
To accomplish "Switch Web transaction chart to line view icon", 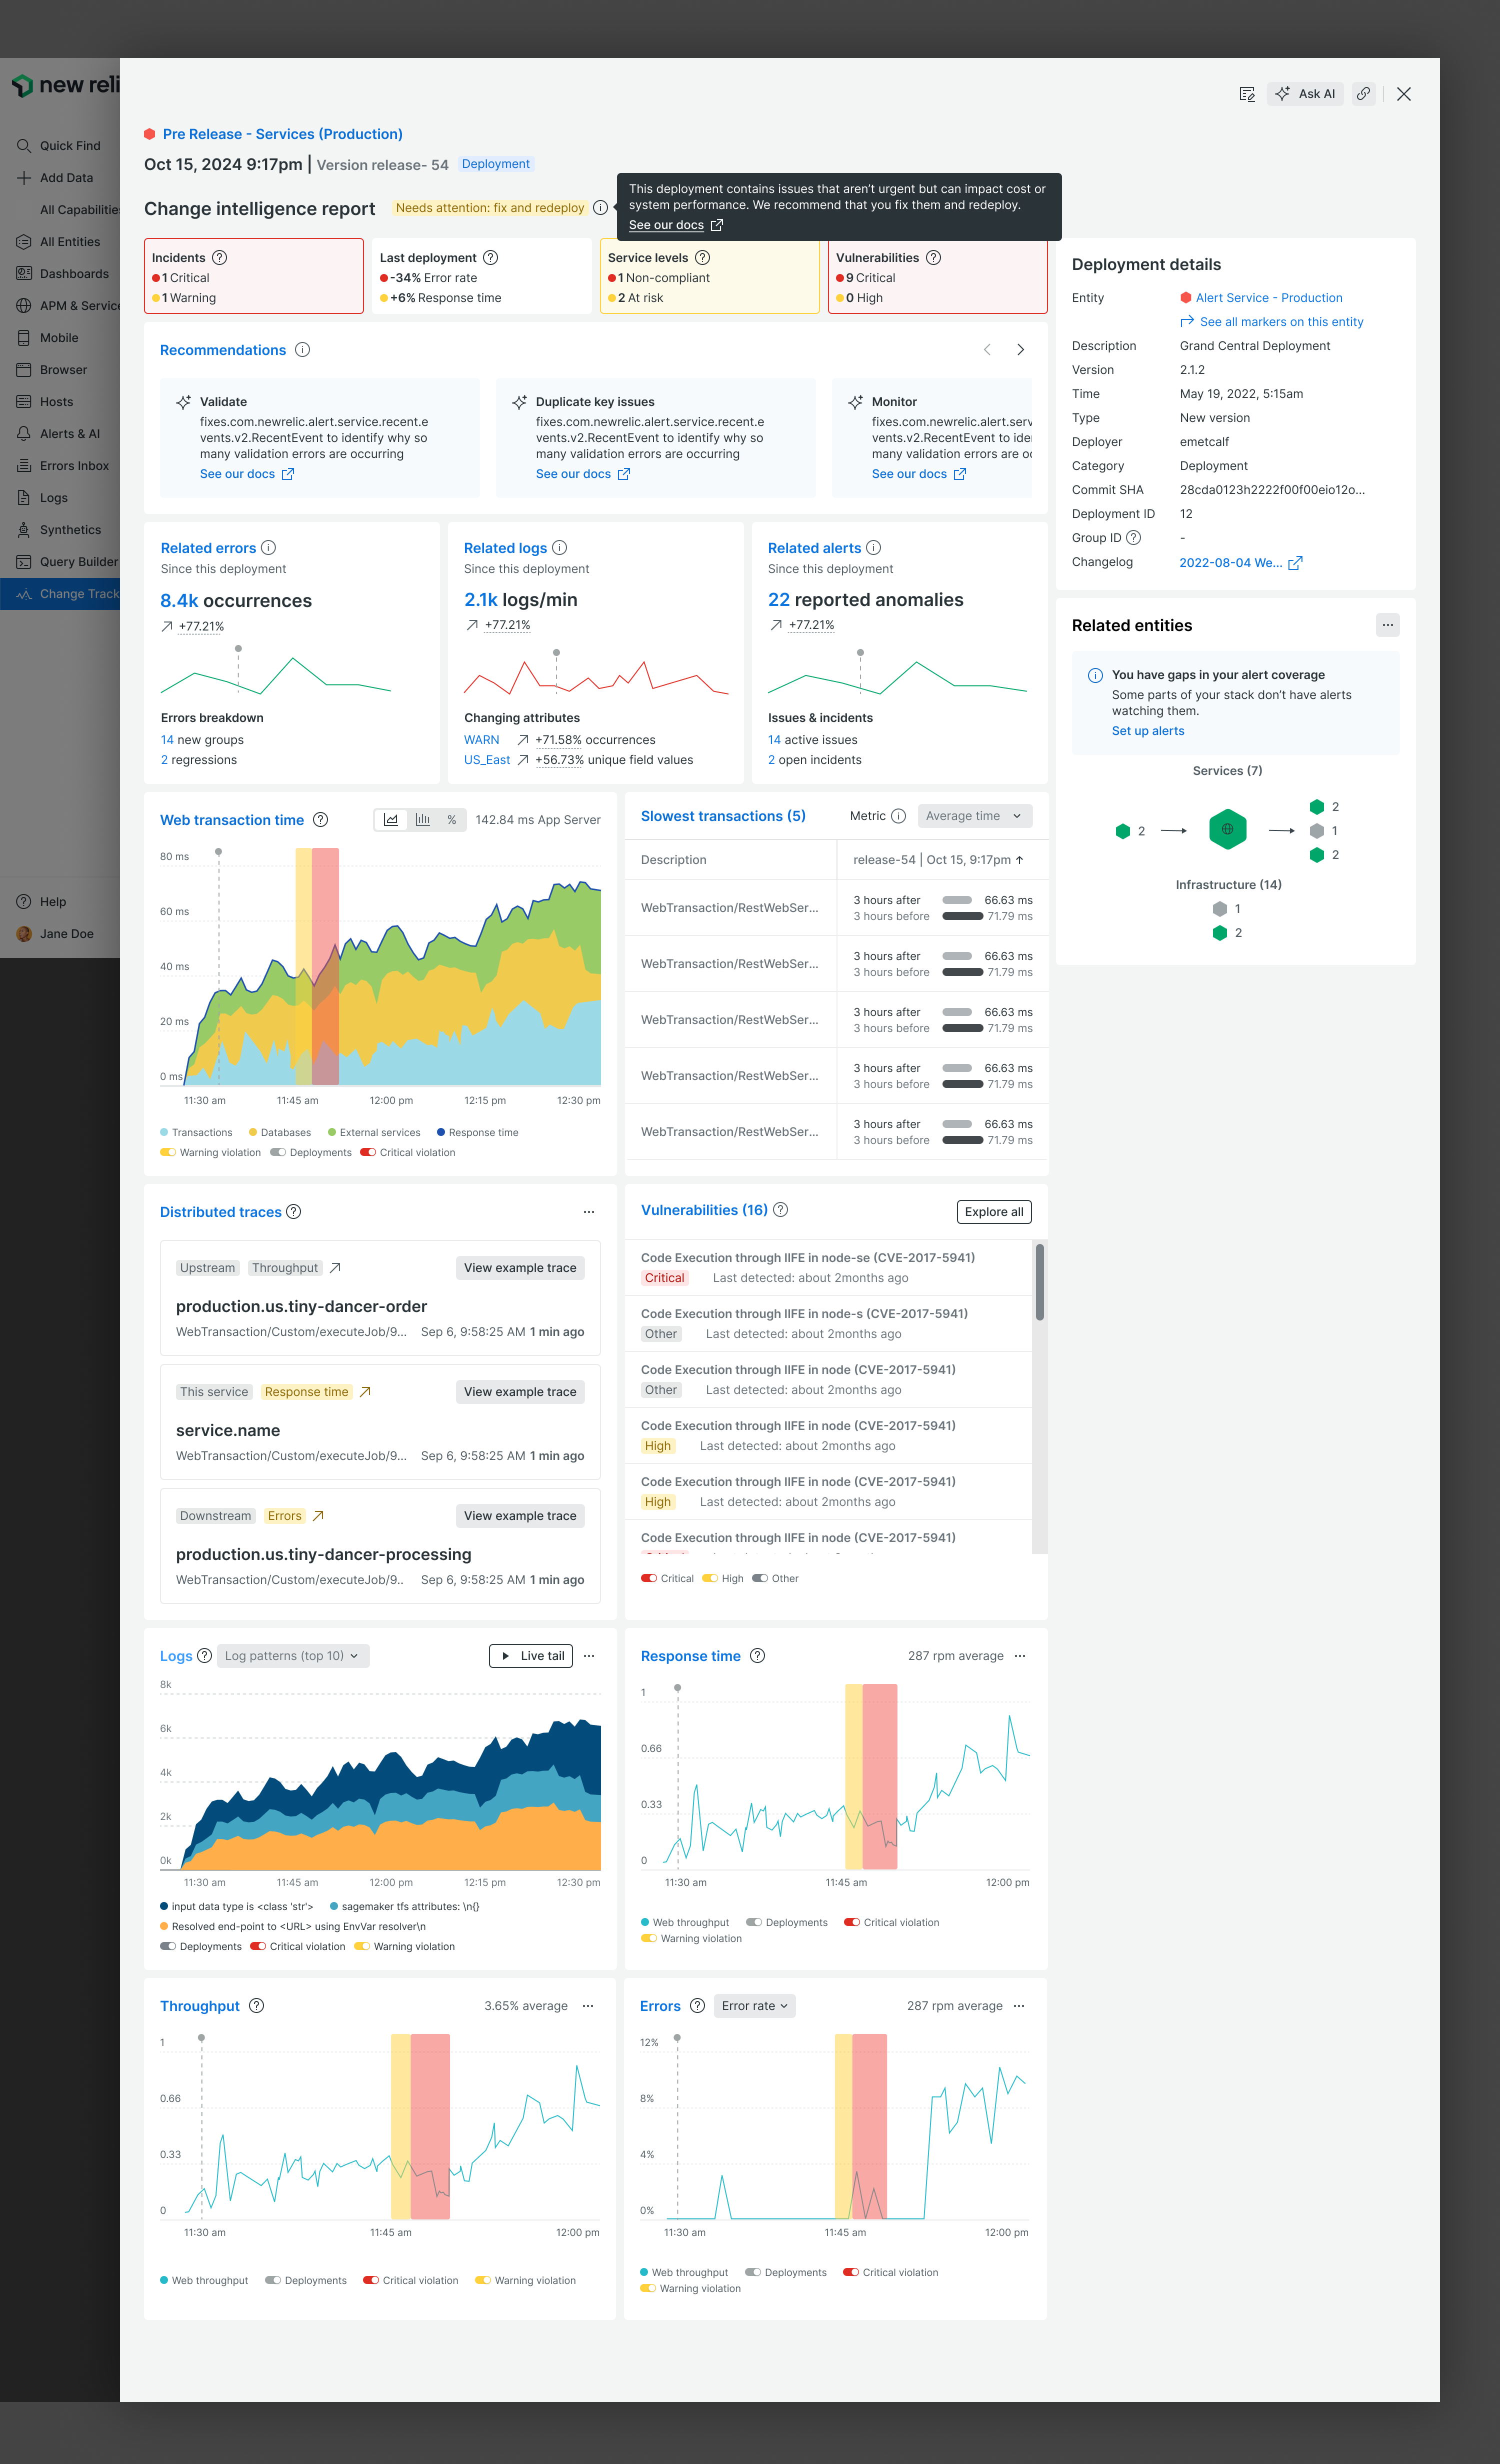I will [x=391, y=820].
